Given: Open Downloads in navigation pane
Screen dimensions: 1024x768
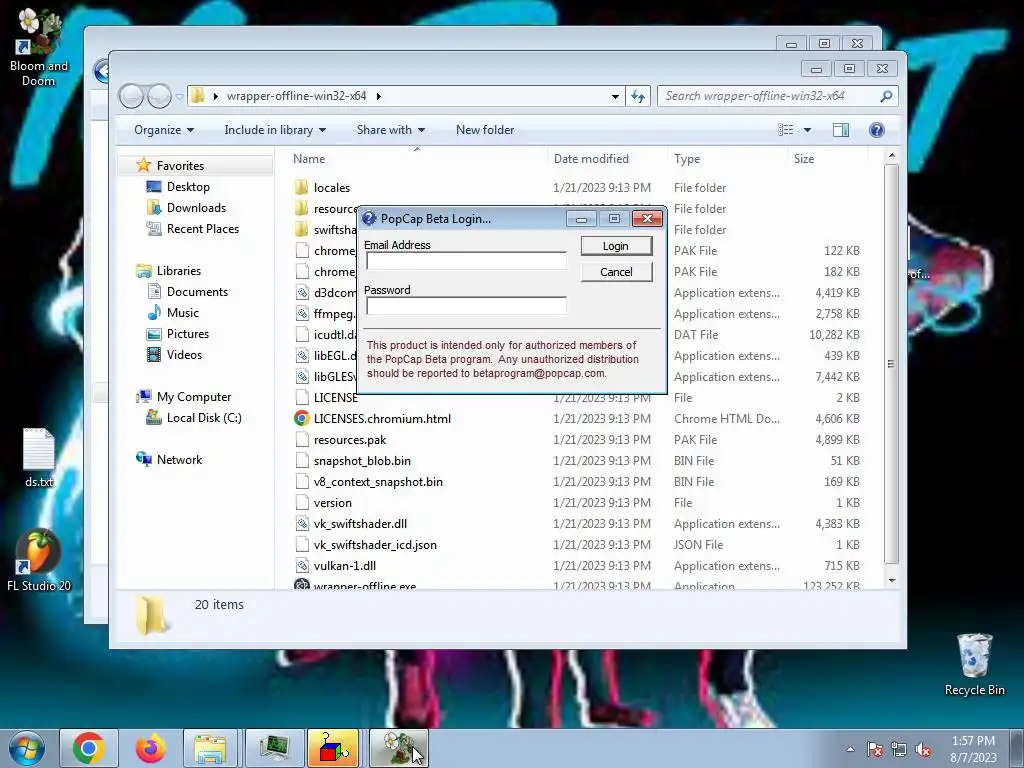Looking at the screenshot, I should (196, 208).
